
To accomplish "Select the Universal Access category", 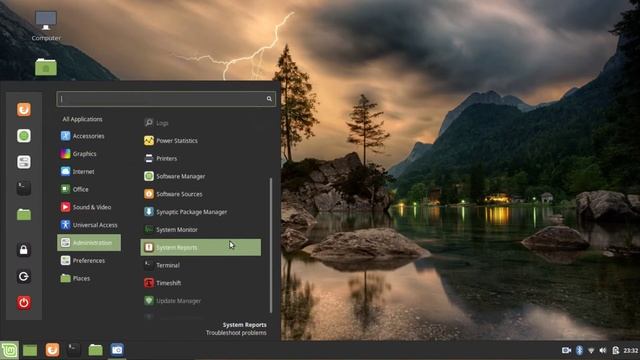I will 89,225.
